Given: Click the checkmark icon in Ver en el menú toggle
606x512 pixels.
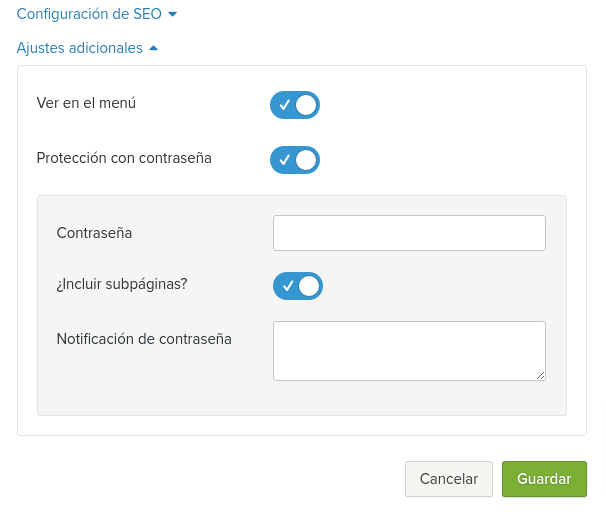Looking at the screenshot, I should pos(284,105).
